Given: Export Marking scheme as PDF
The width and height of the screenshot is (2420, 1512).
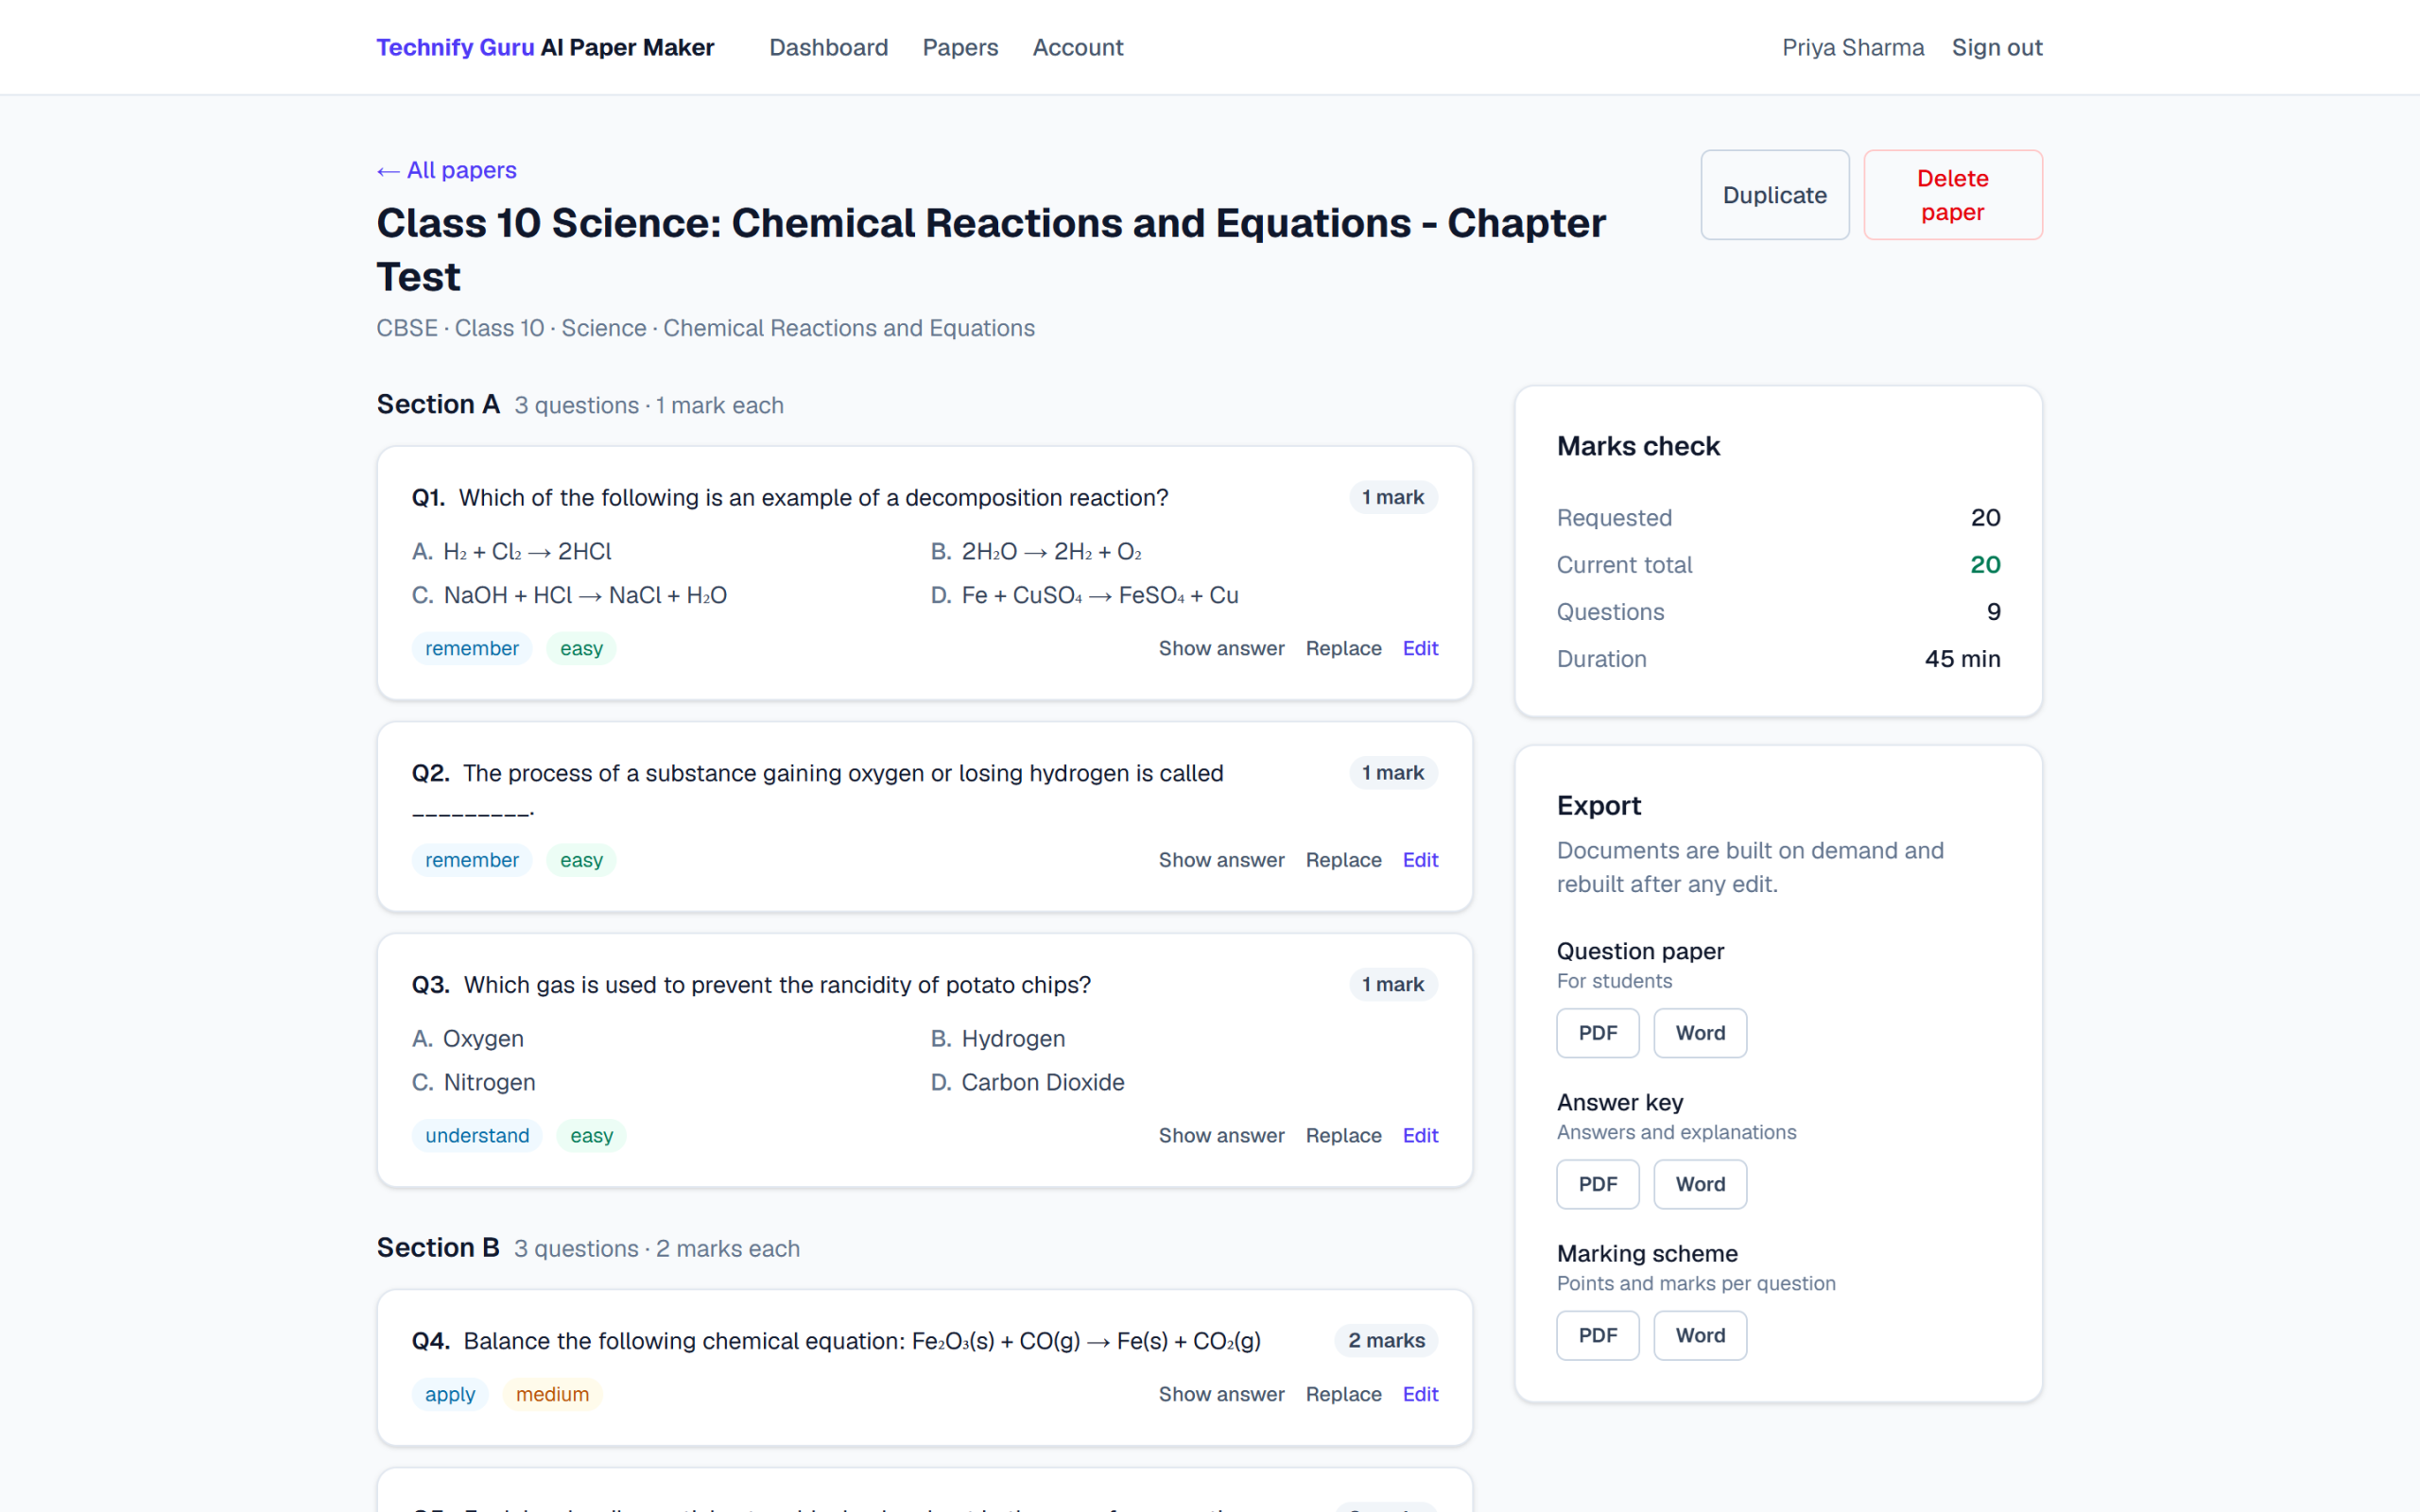Looking at the screenshot, I should pyautogui.click(x=1597, y=1335).
